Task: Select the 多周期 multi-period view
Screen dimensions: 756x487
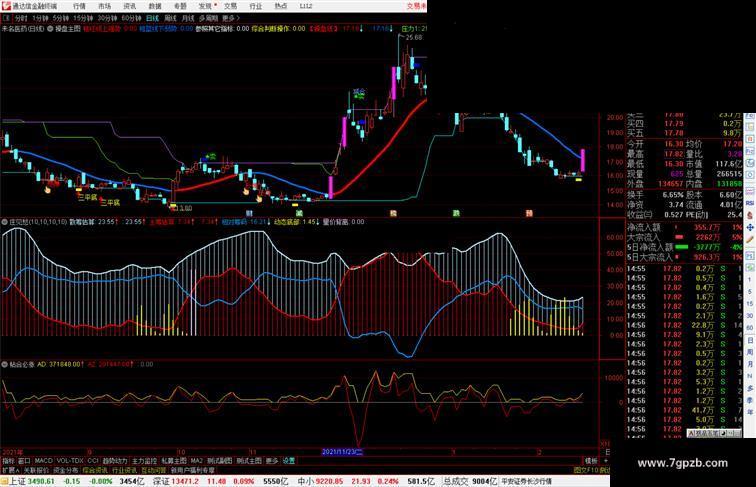Action: [208, 18]
